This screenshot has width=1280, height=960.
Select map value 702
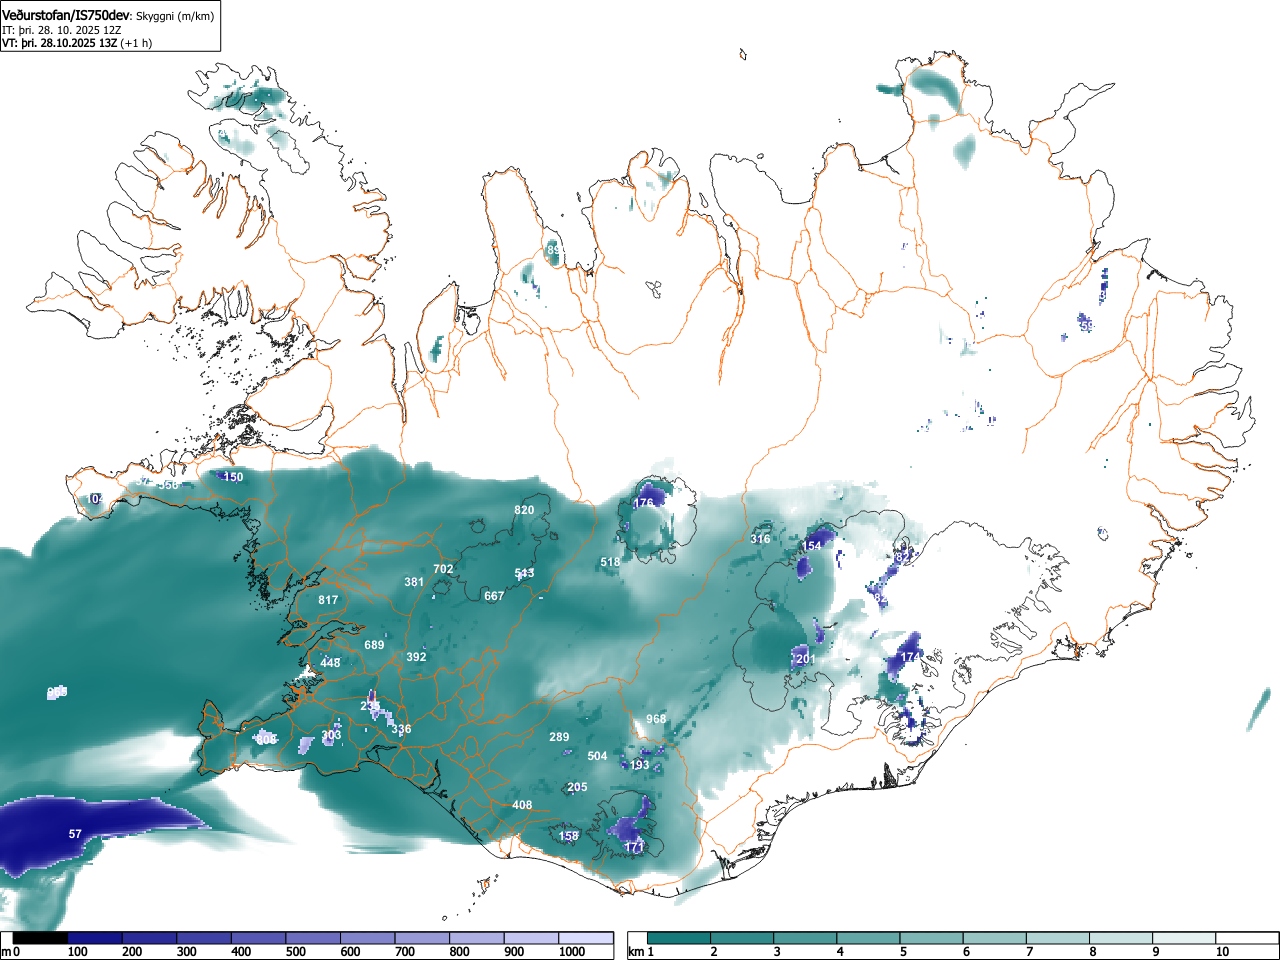(443, 569)
